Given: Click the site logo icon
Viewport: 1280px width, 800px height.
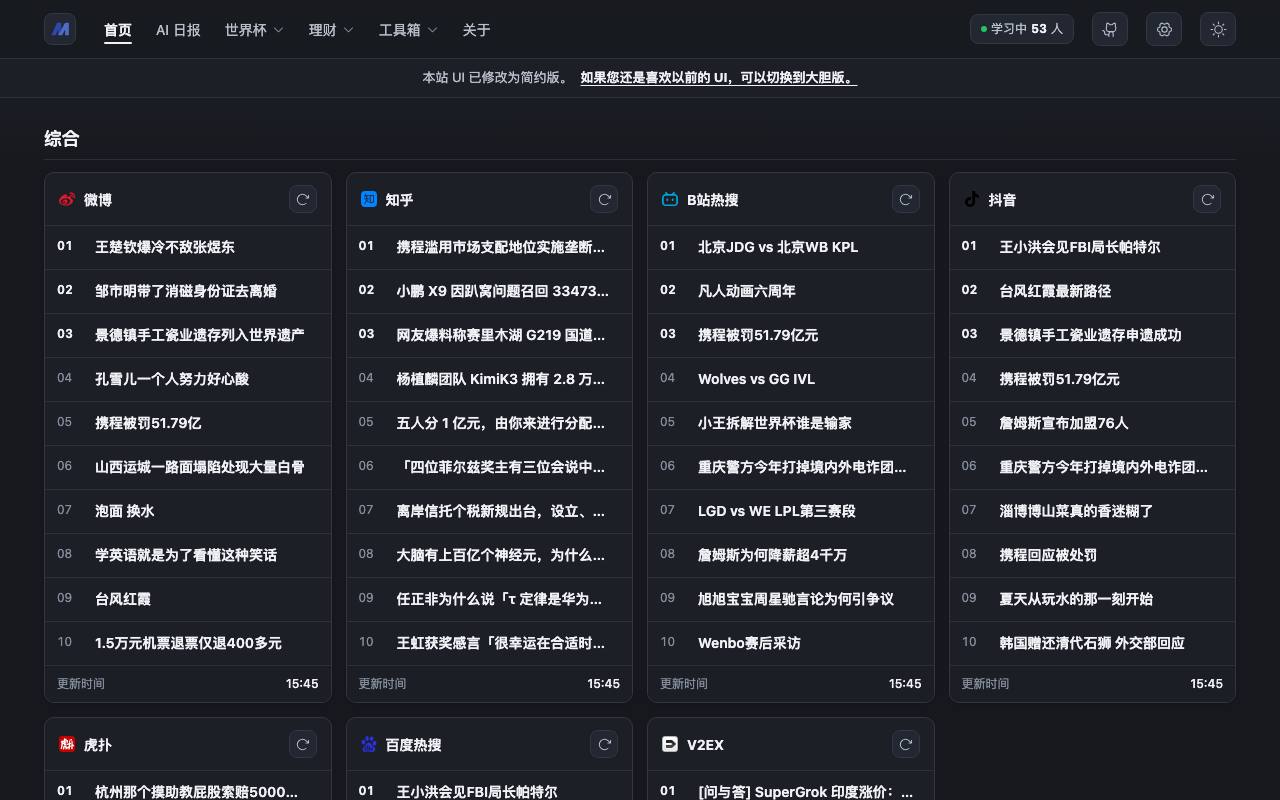Looking at the screenshot, I should (60, 29).
